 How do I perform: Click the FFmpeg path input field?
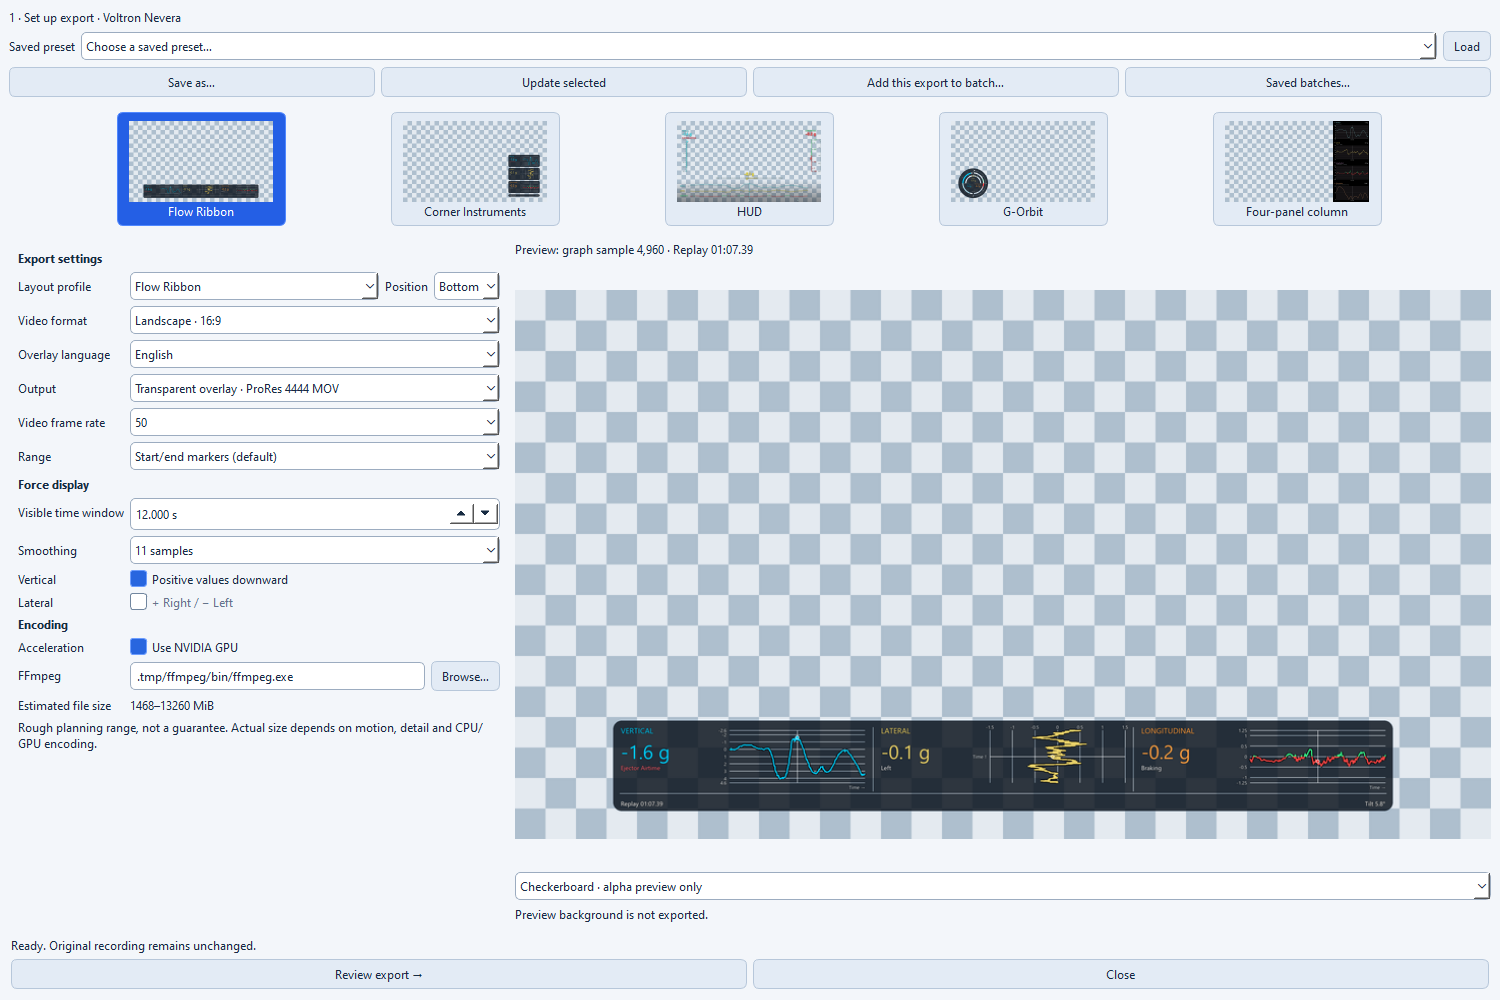pos(278,677)
